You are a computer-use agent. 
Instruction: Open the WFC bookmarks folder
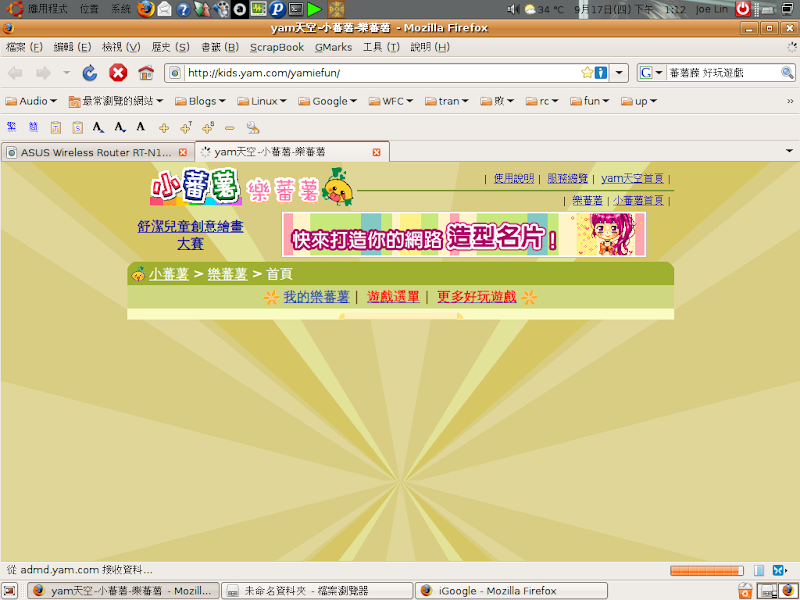click(391, 101)
